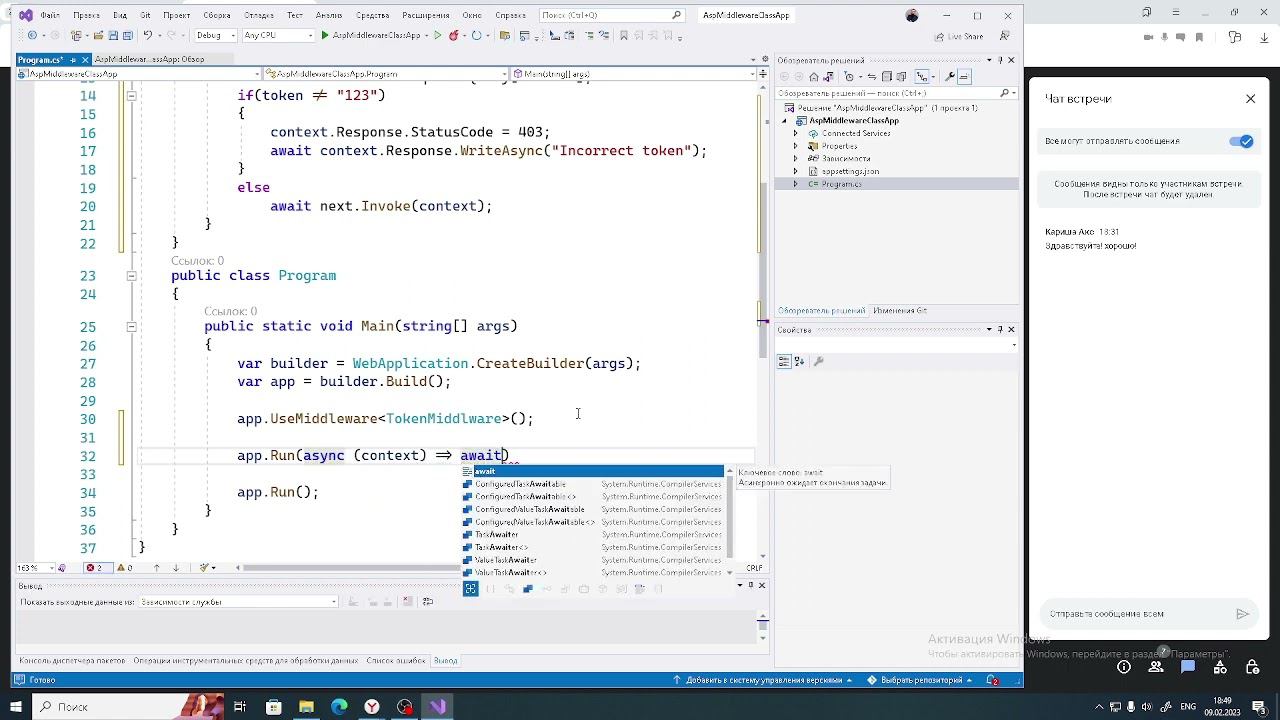Click the wrench icon in Solution Explorer toolbar
Screen dimensions: 1280x720
coord(951,77)
